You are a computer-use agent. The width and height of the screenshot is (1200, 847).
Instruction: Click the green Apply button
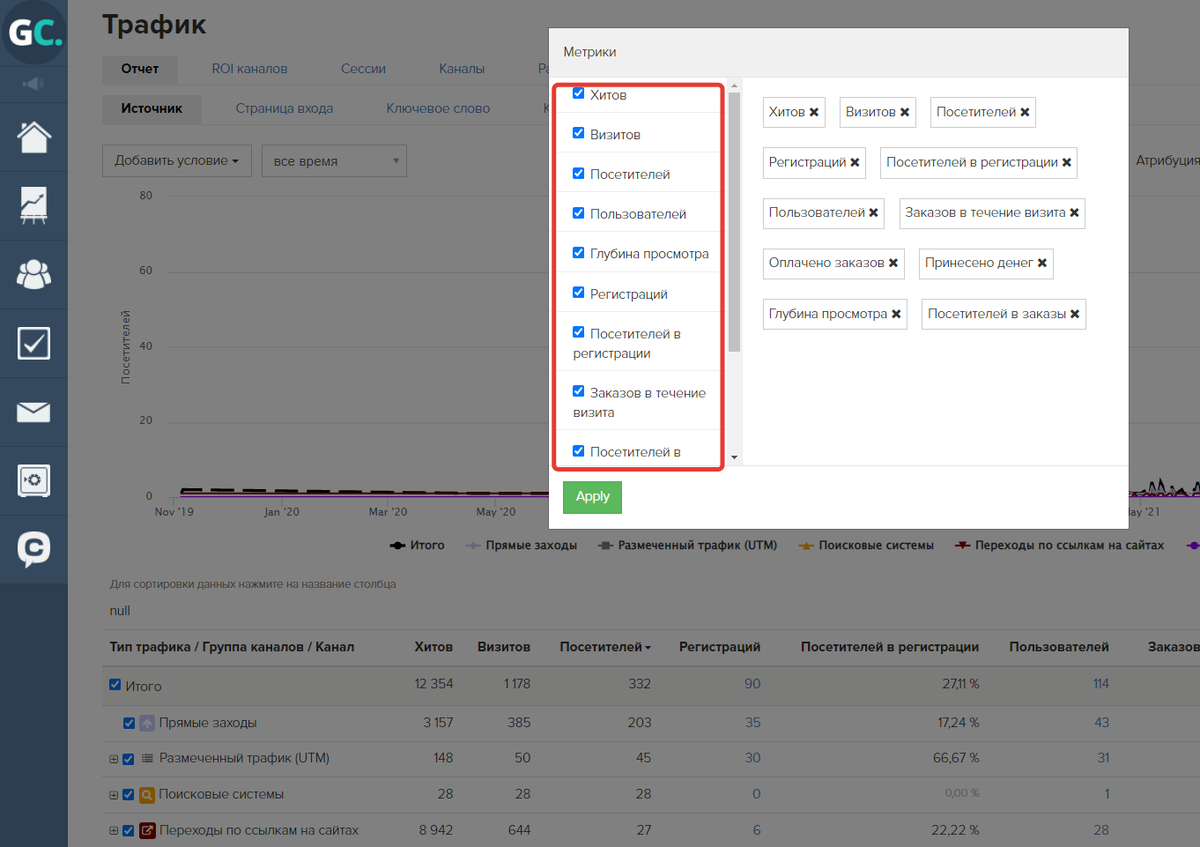tap(592, 497)
